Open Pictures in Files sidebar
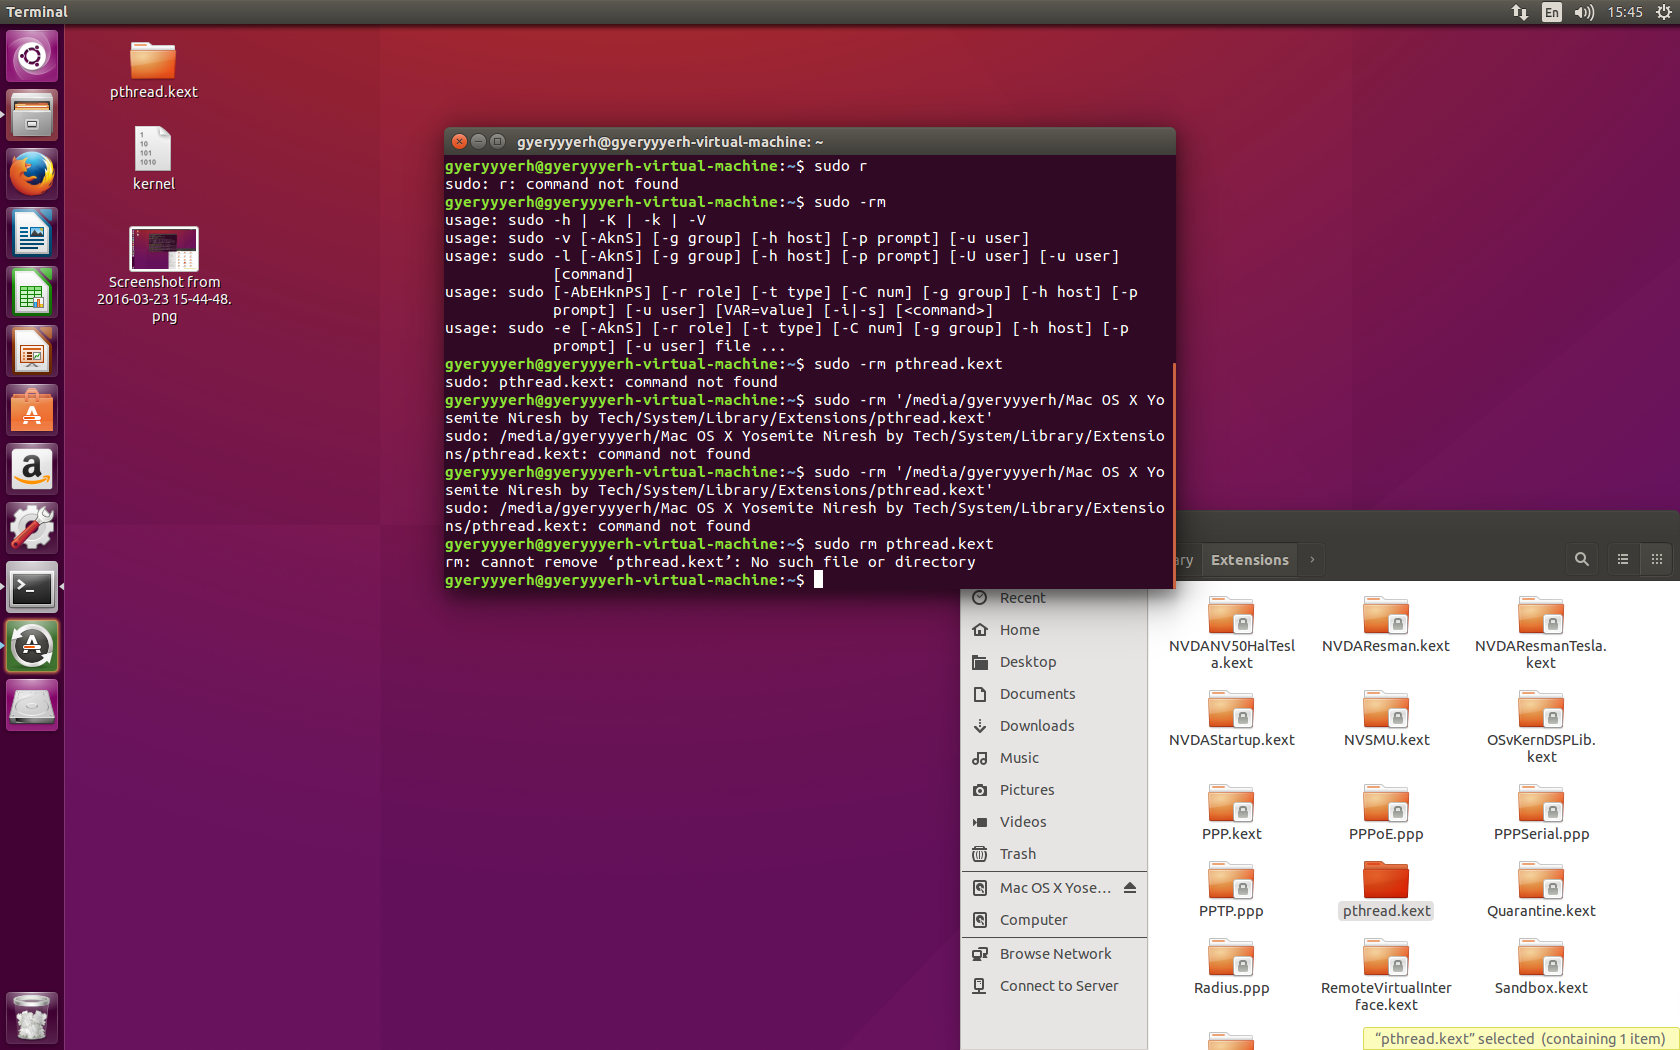This screenshot has height=1050, width=1680. (1054, 790)
